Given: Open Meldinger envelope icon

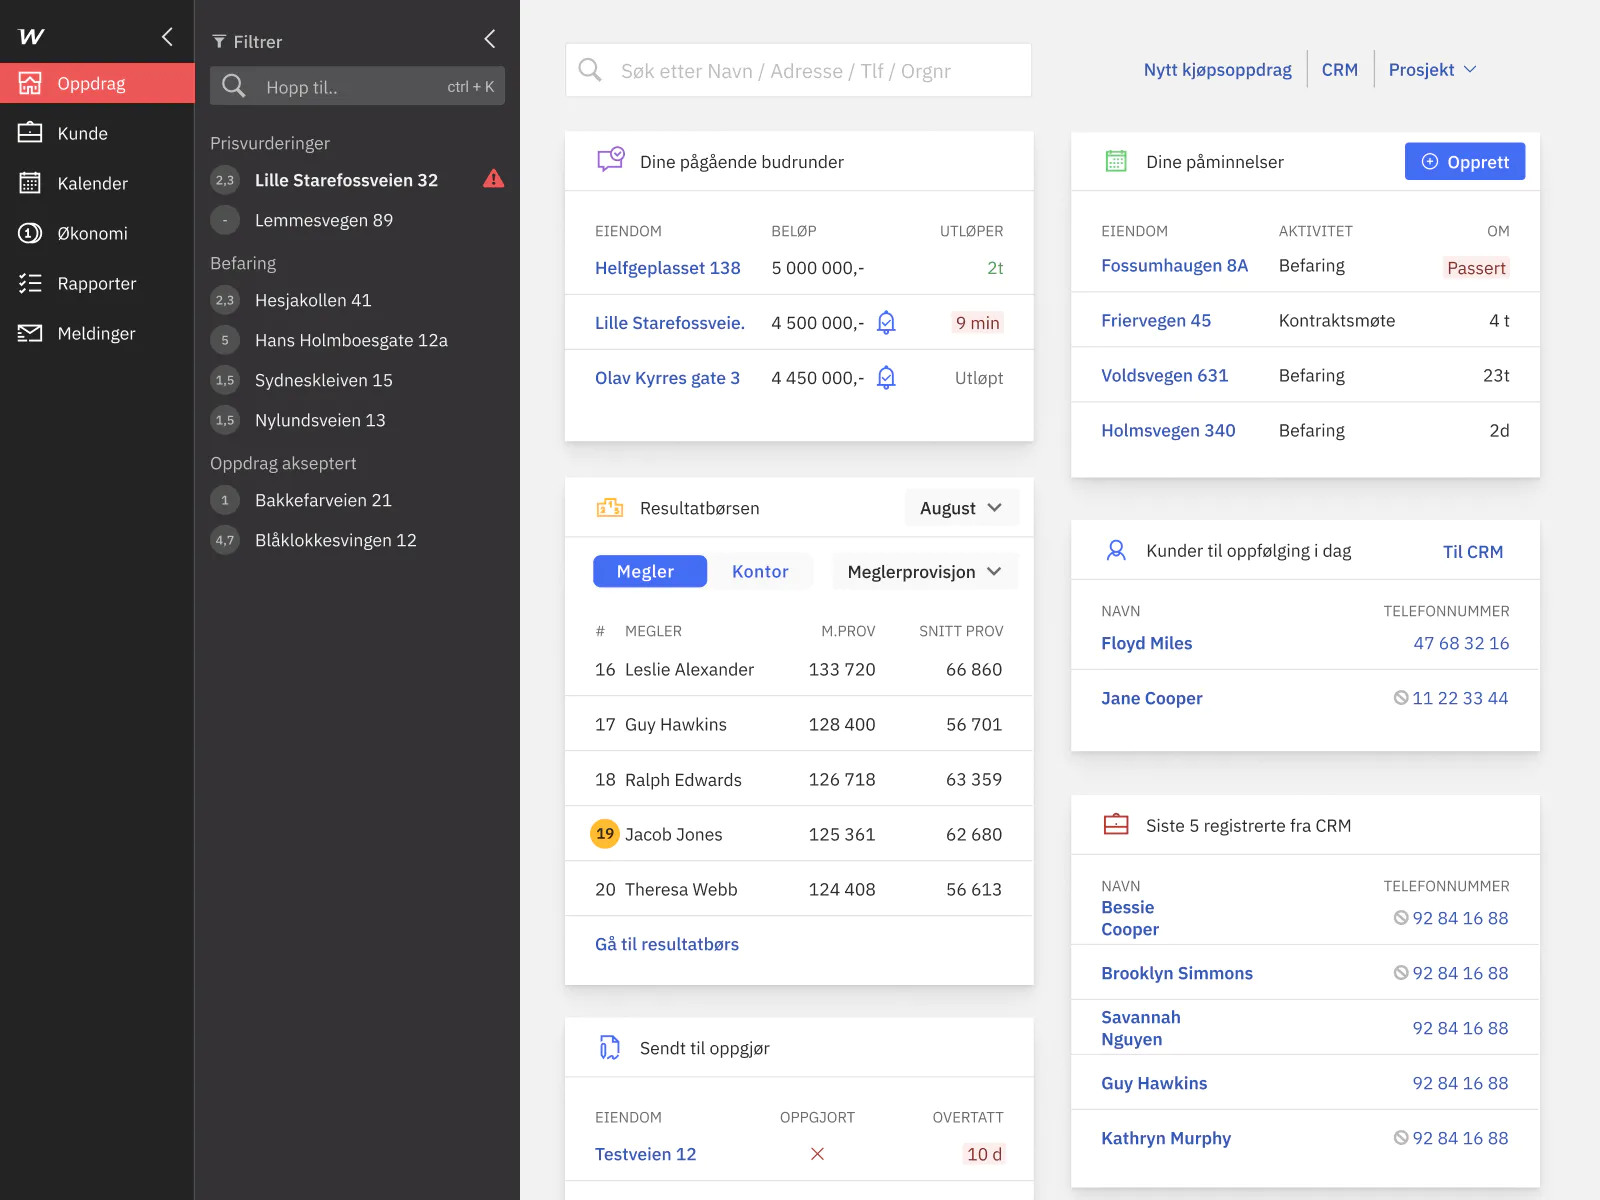Looking at the screenshot, I should click(x=30, y=333).
